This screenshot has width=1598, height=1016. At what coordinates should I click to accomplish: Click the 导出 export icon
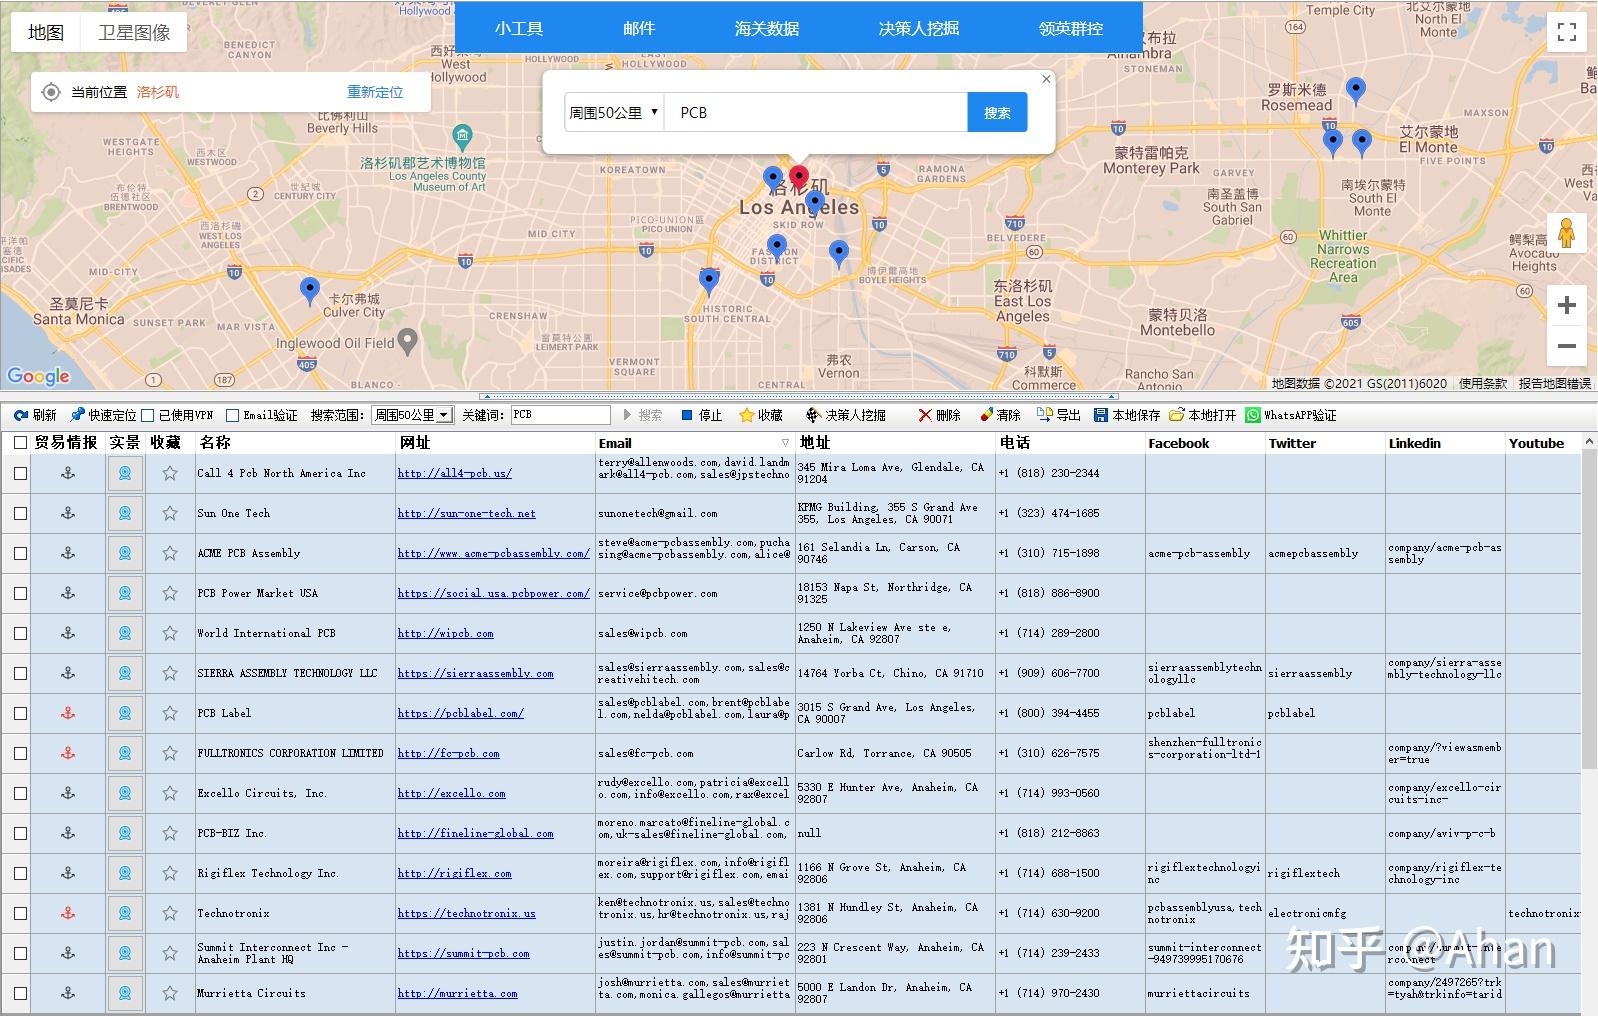point(1045,415)
